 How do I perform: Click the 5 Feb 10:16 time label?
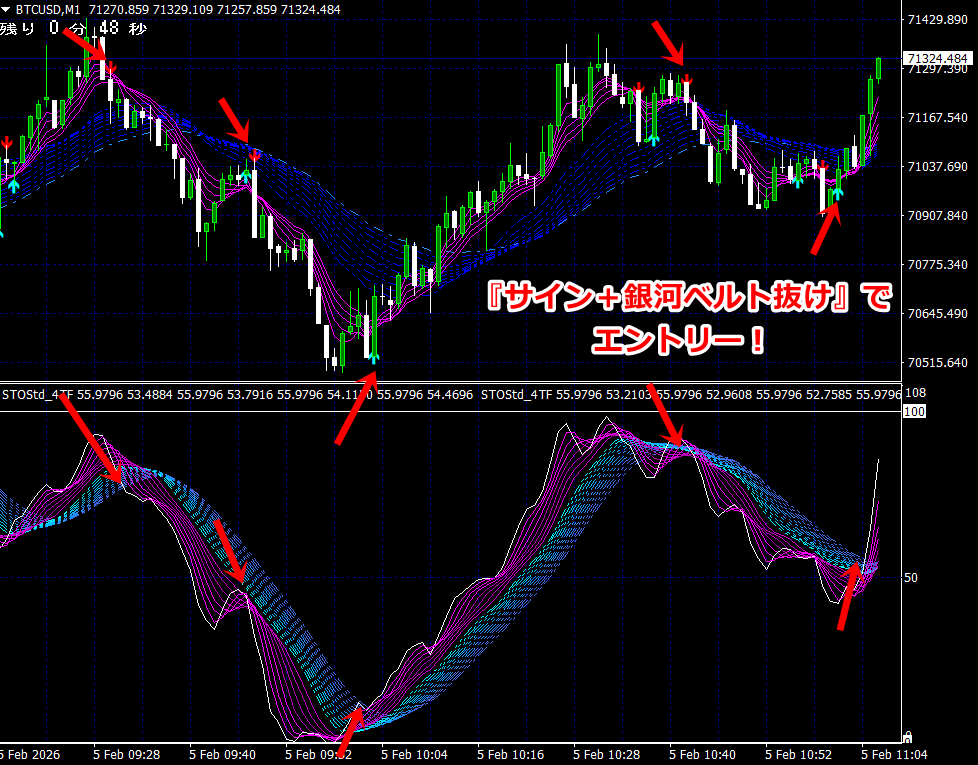511,755
